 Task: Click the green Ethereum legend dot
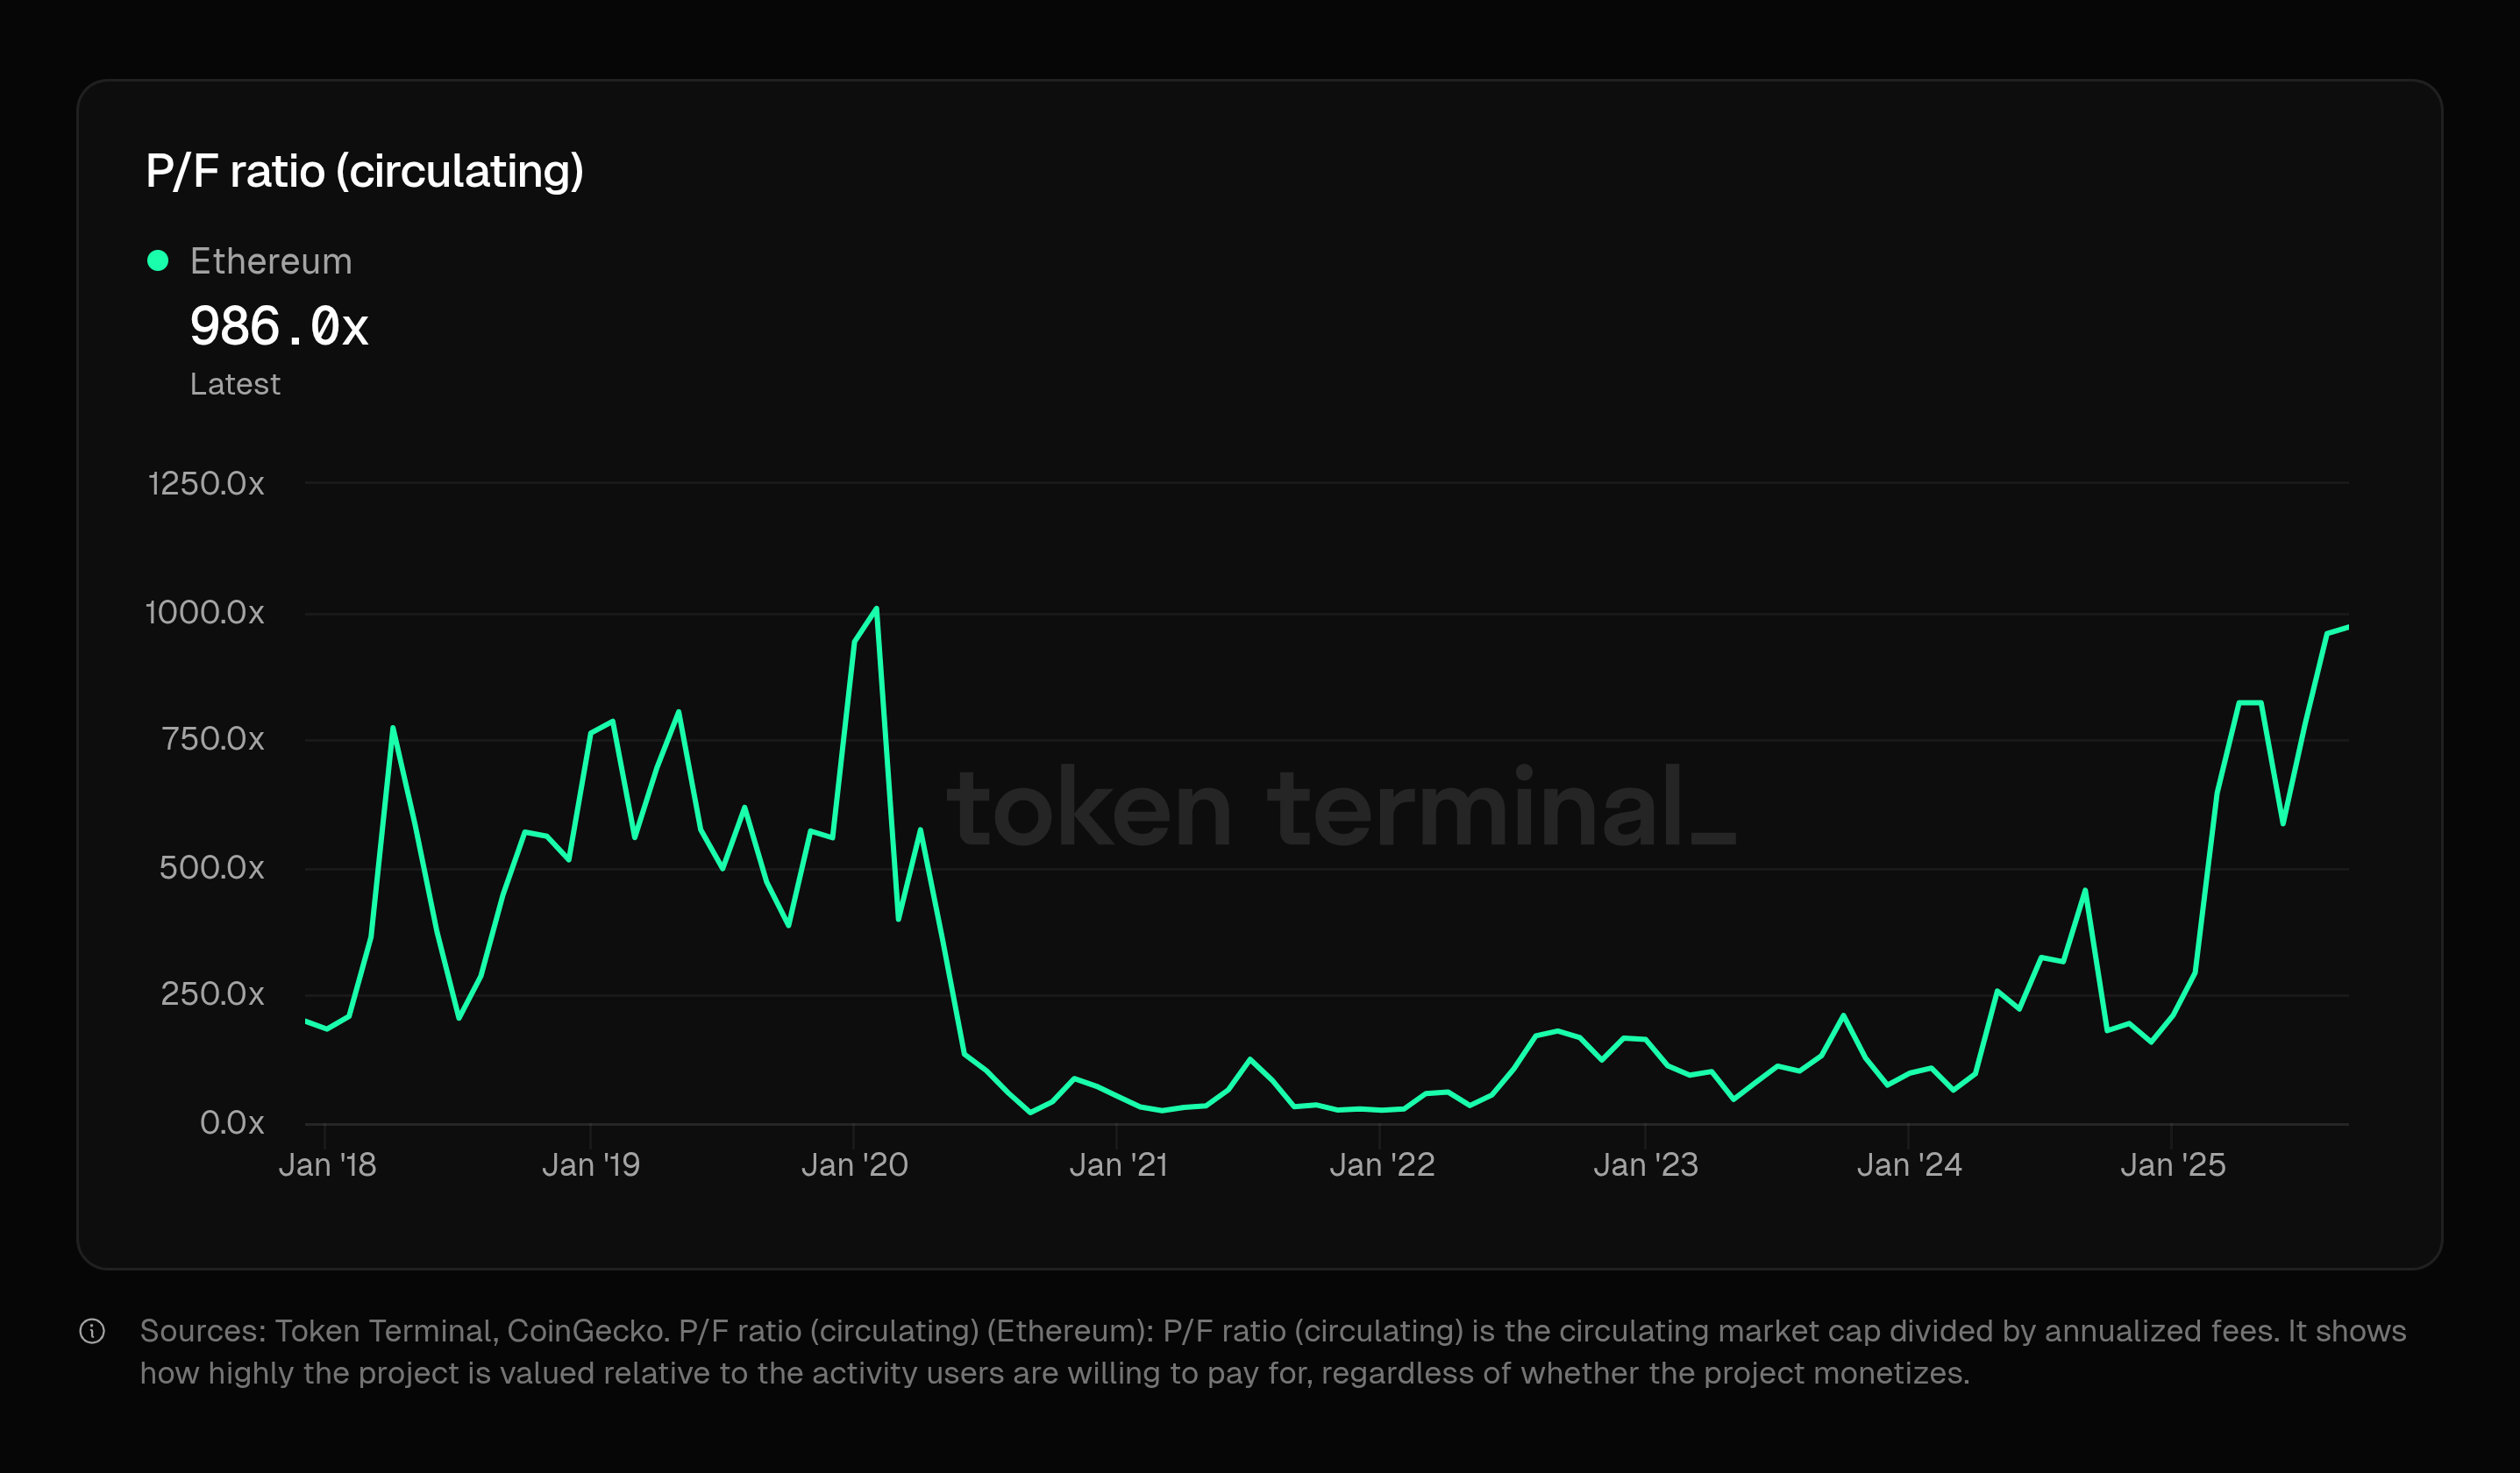point(156,260)
